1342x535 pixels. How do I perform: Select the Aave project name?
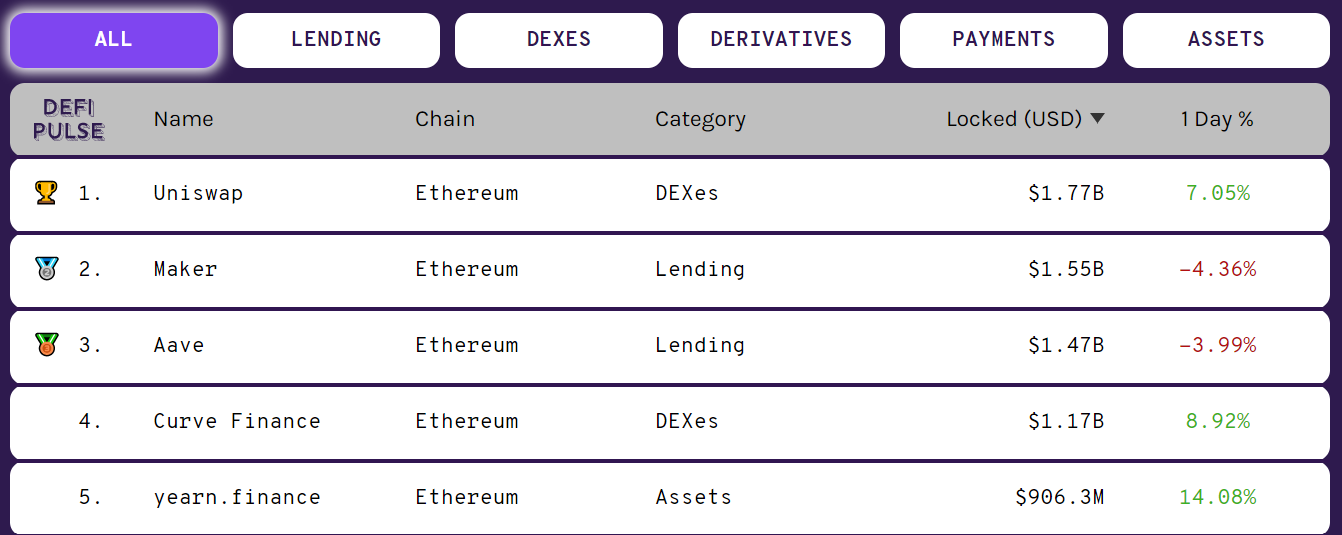point(179,345)
